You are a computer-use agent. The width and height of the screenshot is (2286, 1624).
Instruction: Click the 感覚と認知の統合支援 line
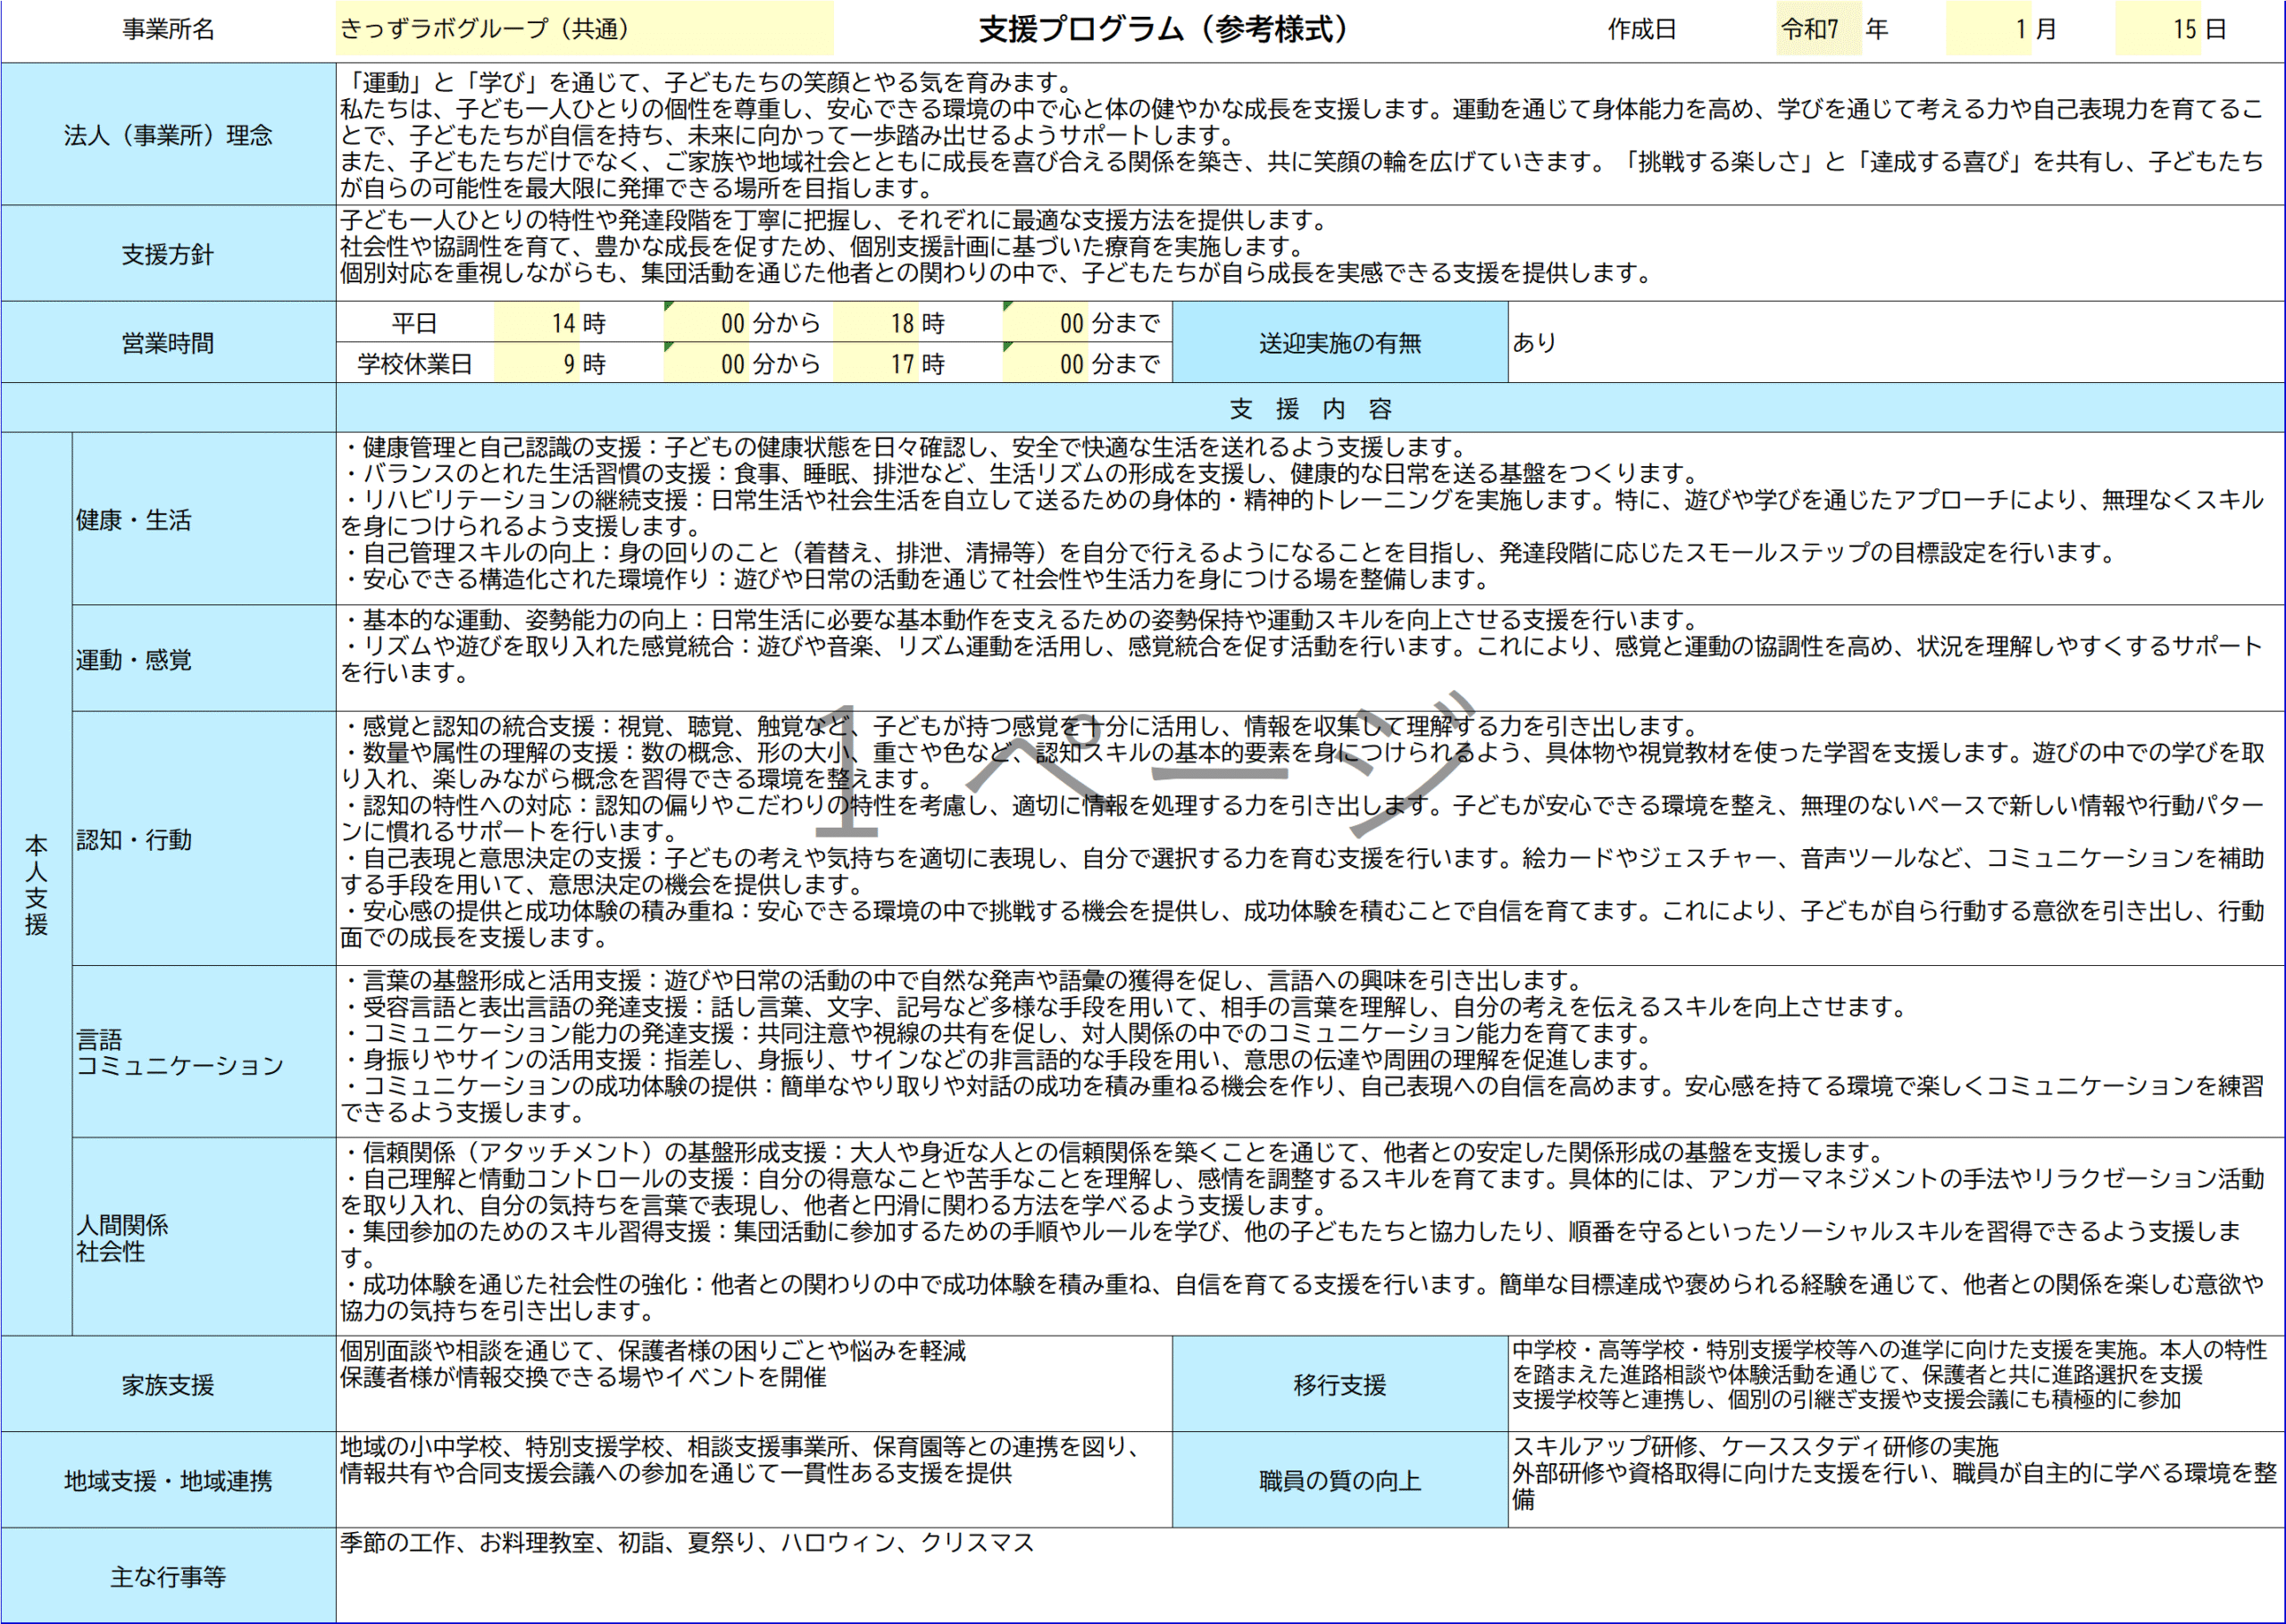(1021, 726)
